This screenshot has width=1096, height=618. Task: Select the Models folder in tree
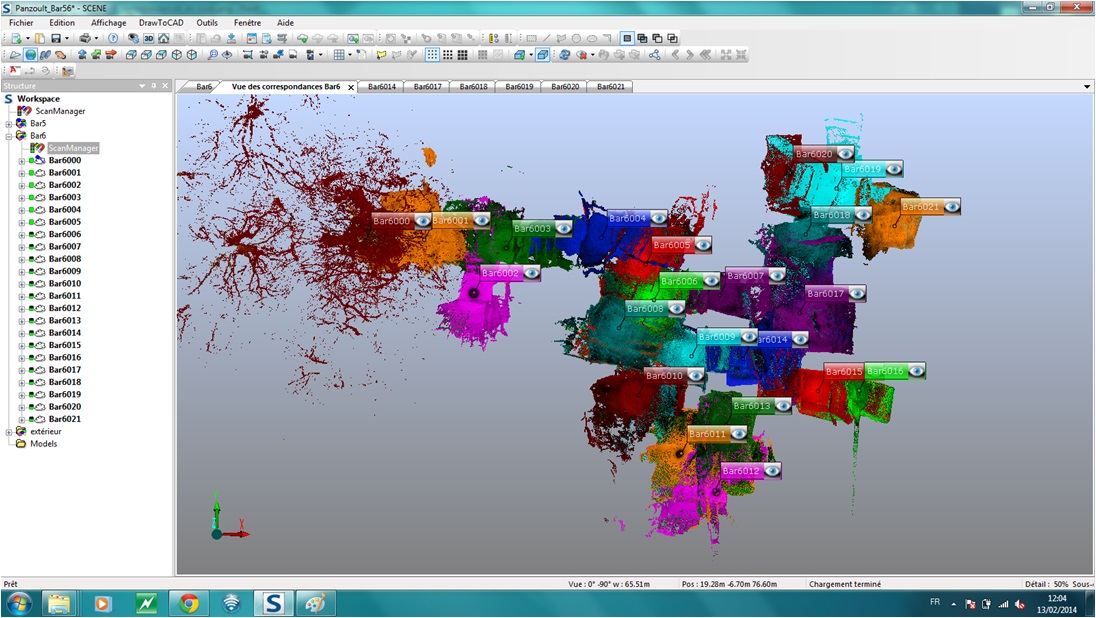[x=43, y=444]
